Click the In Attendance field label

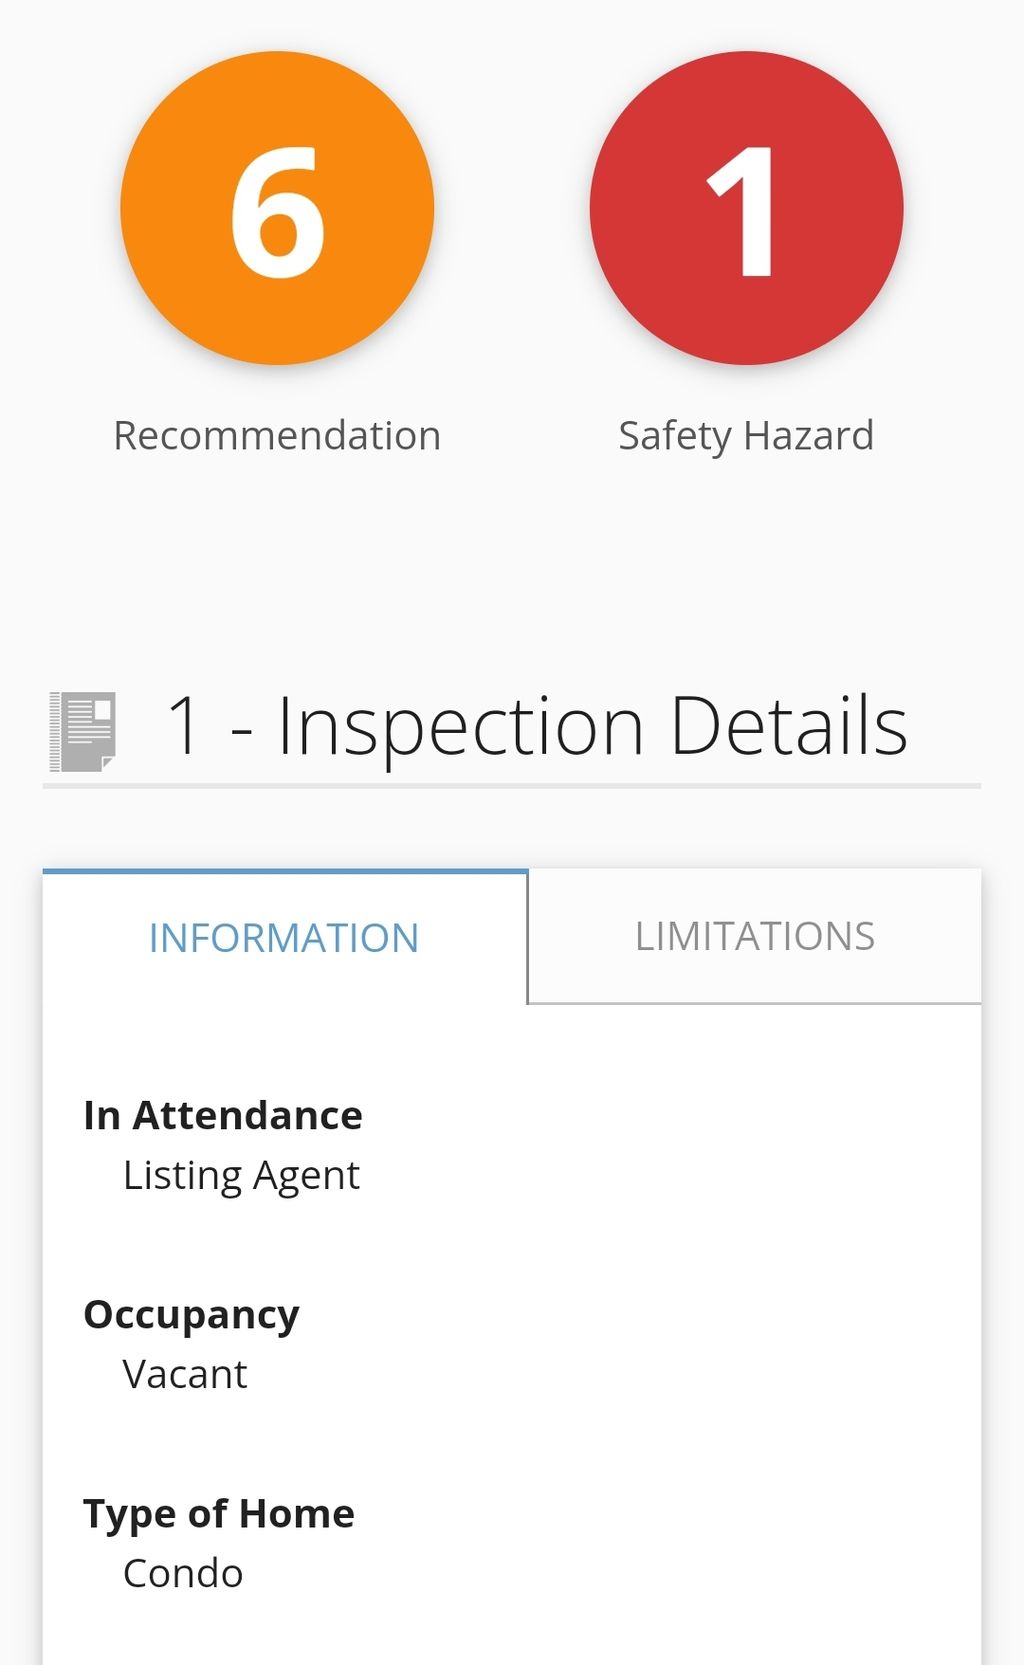(x=223, y=1115)
